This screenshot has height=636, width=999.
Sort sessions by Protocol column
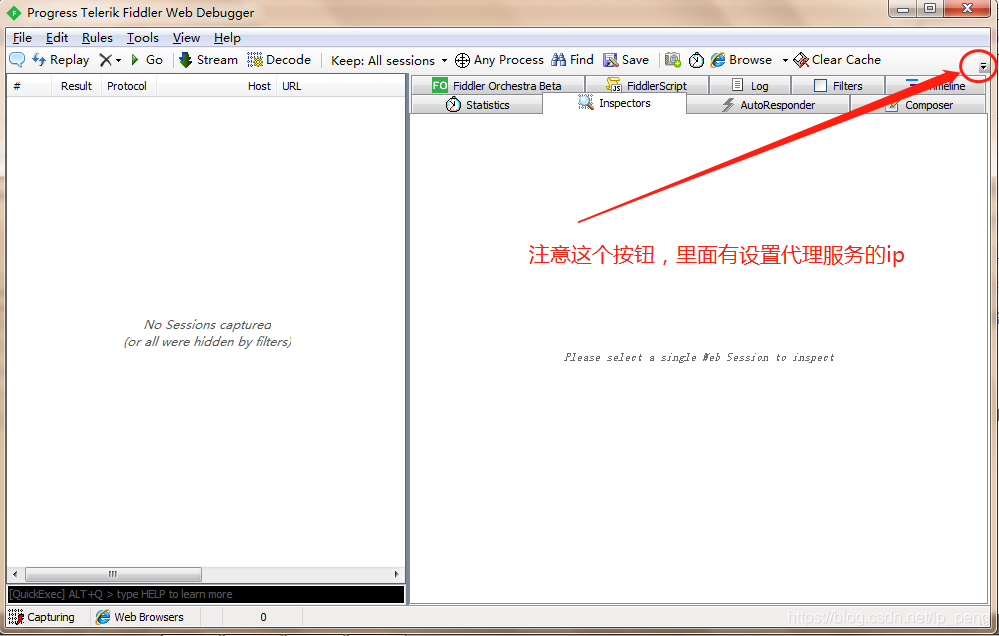point(128,86)
